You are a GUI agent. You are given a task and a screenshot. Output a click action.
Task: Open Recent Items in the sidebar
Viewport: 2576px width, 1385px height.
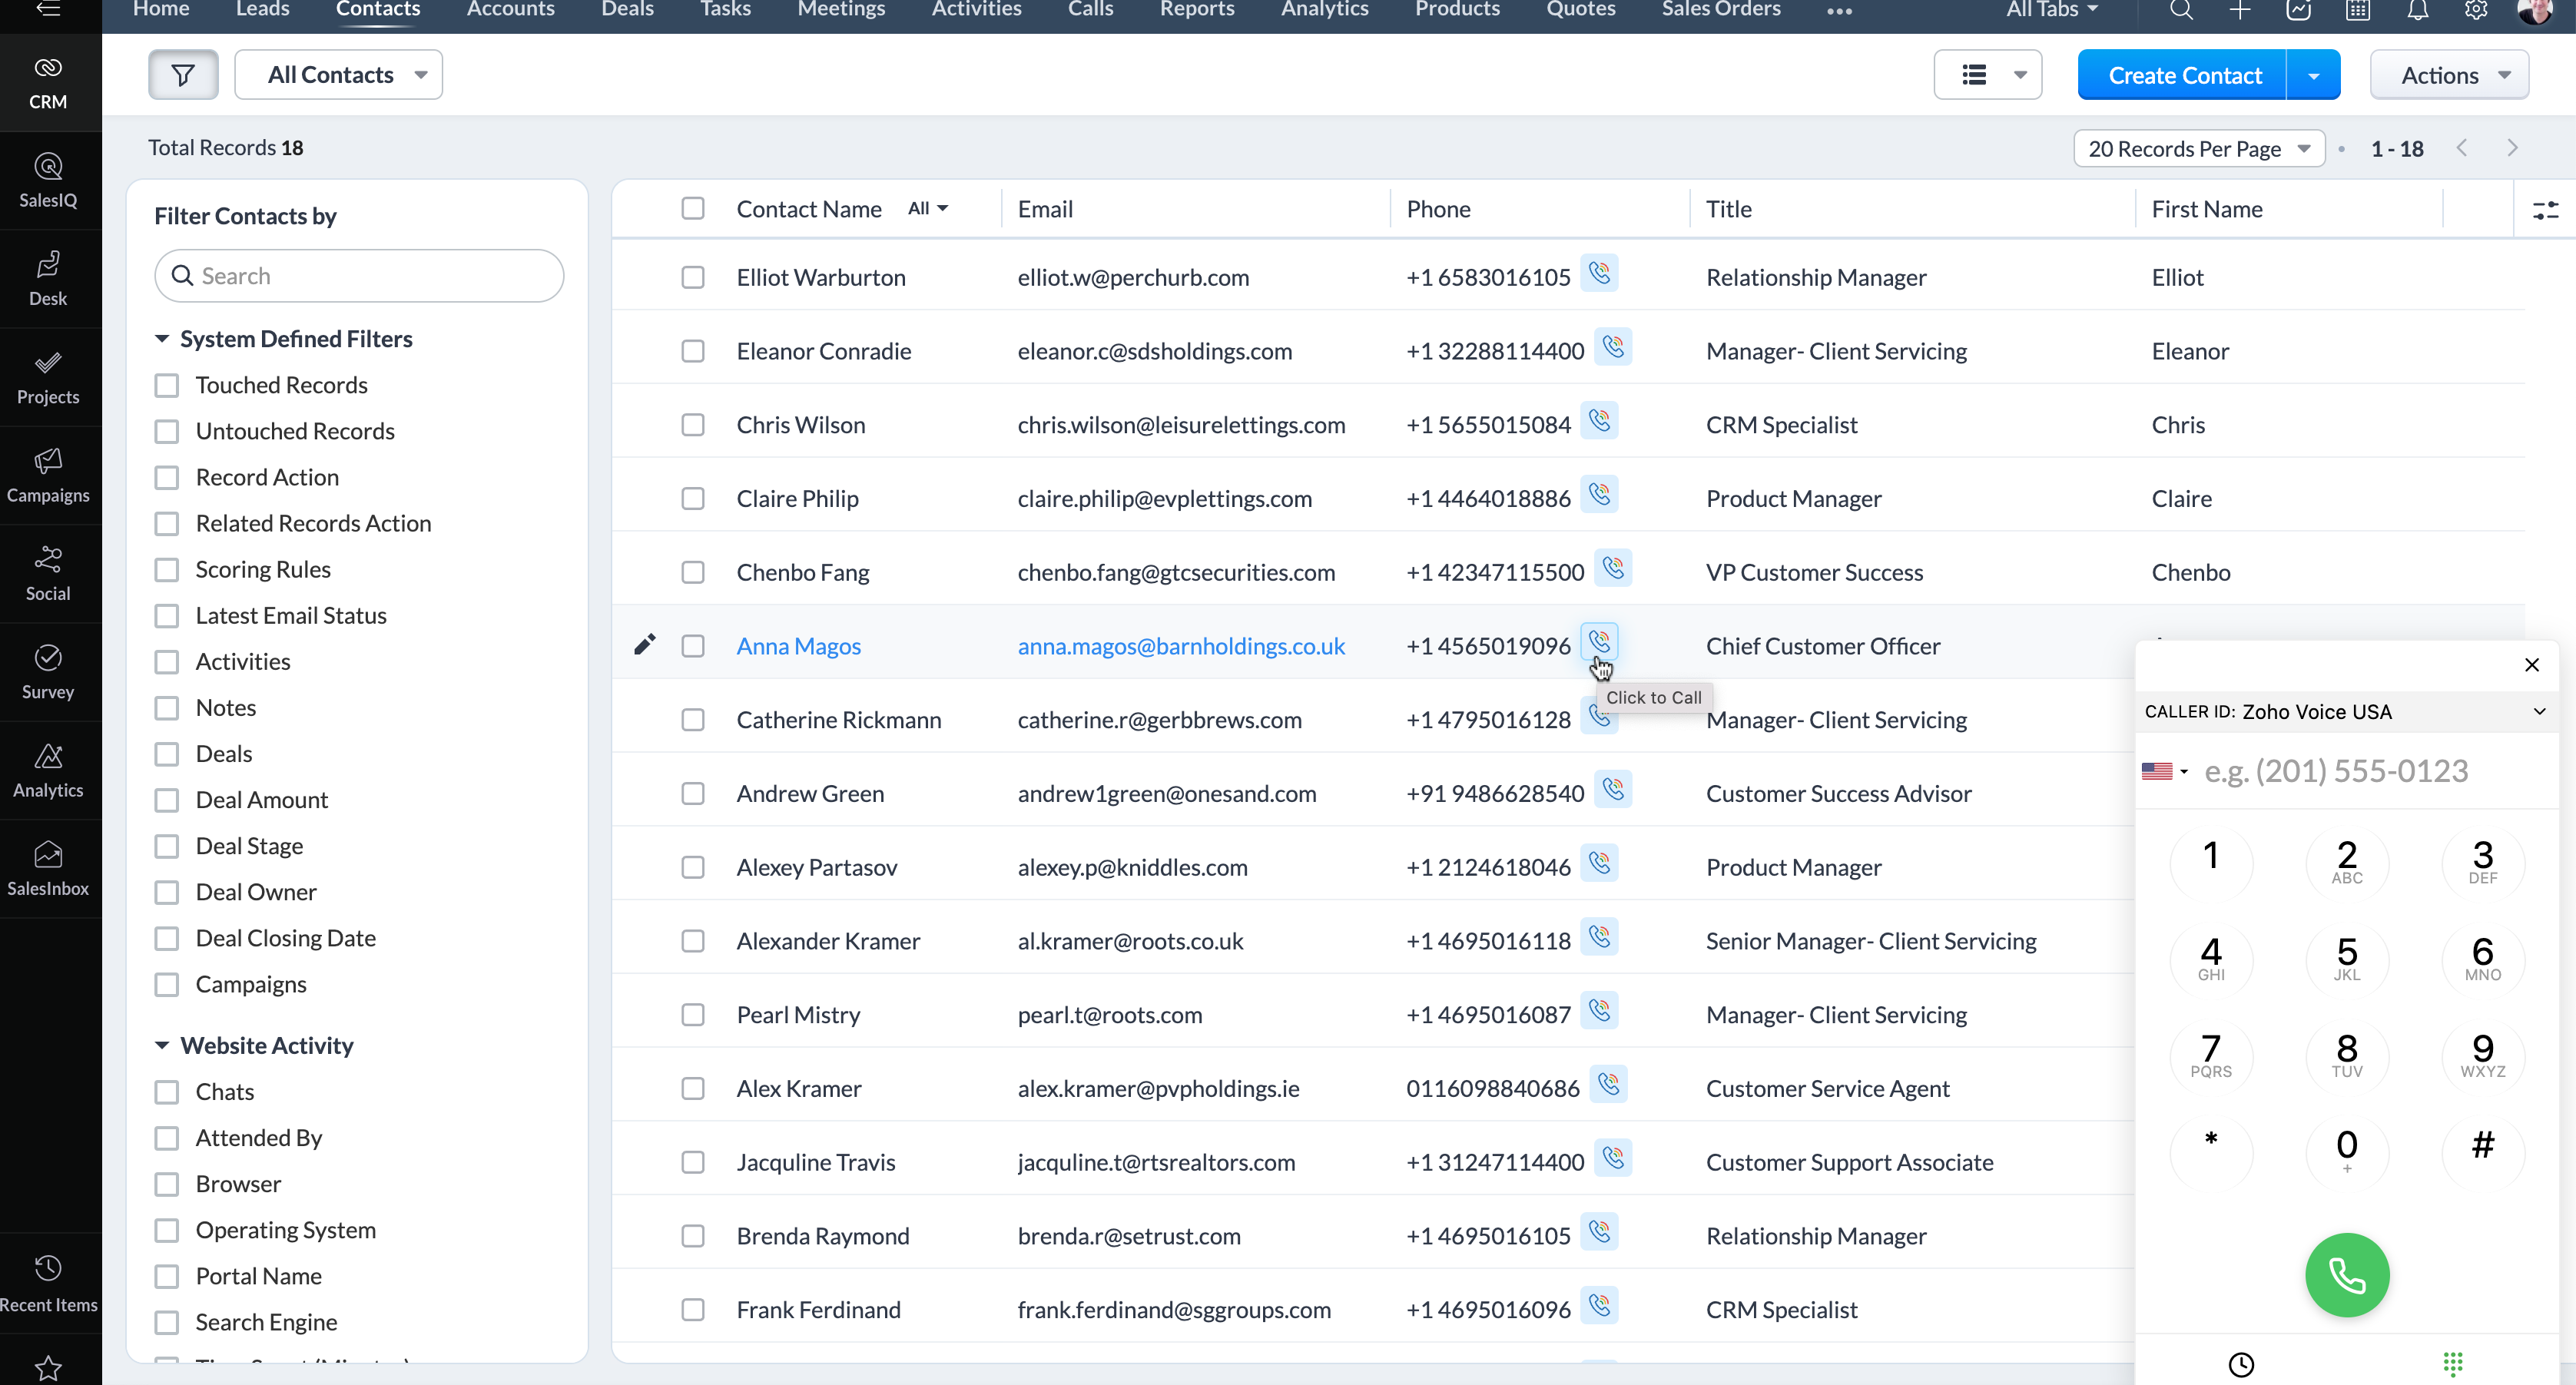click(48, 1283)
